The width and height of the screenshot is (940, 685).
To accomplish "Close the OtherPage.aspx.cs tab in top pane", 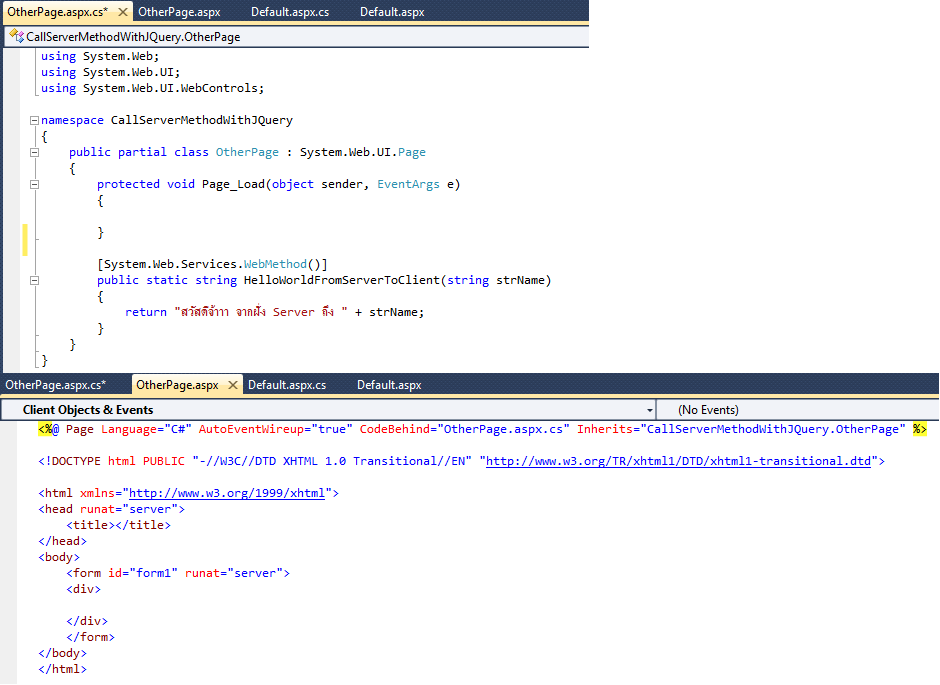I will click(122, 12).
